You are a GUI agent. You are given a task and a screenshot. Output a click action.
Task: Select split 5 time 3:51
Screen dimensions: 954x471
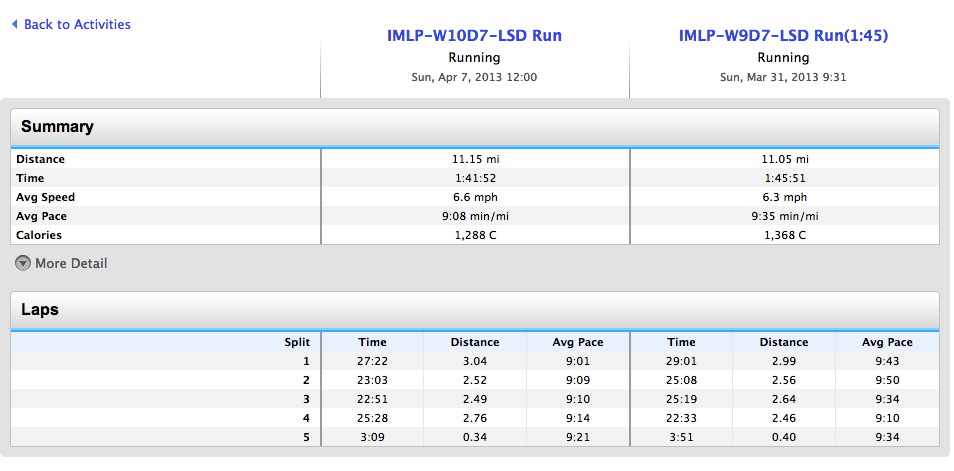(x=680, y=437)
